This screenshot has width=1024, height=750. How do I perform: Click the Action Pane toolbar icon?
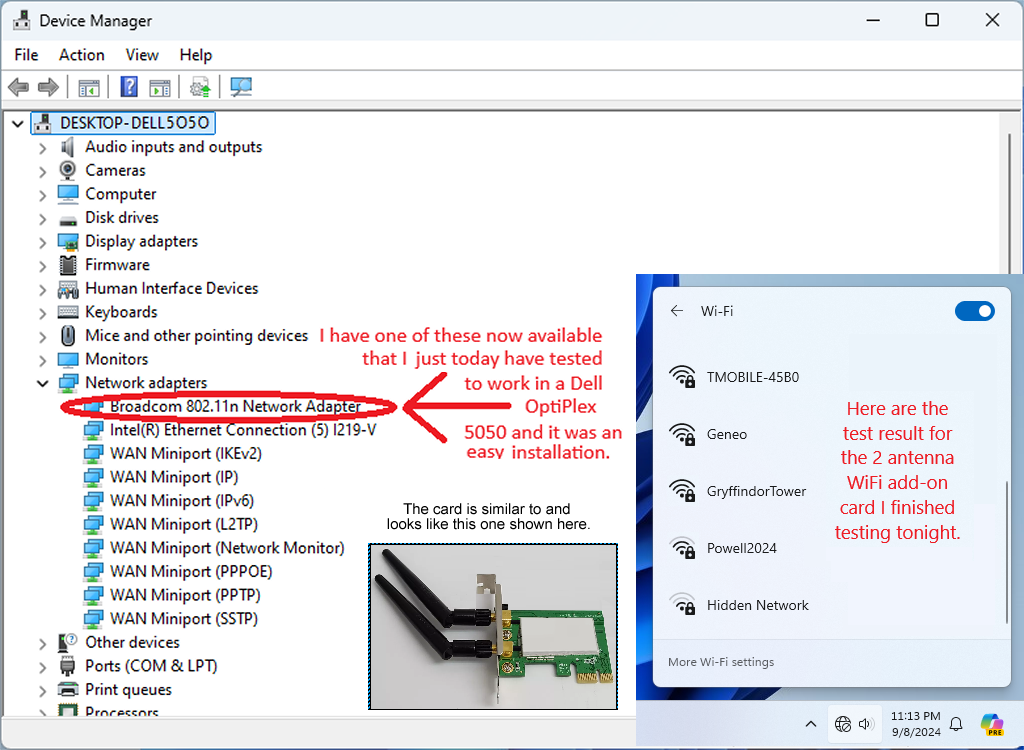(160, 87)
